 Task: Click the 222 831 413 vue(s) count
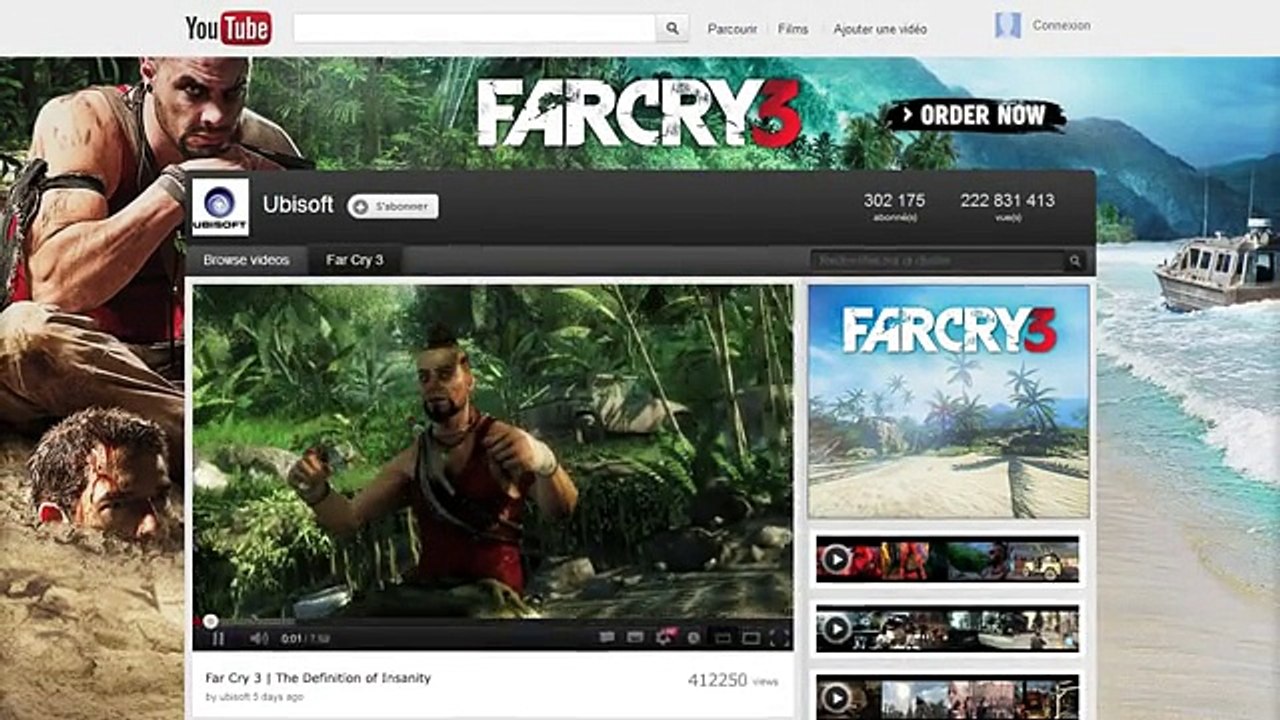(x=1007, y=206)
